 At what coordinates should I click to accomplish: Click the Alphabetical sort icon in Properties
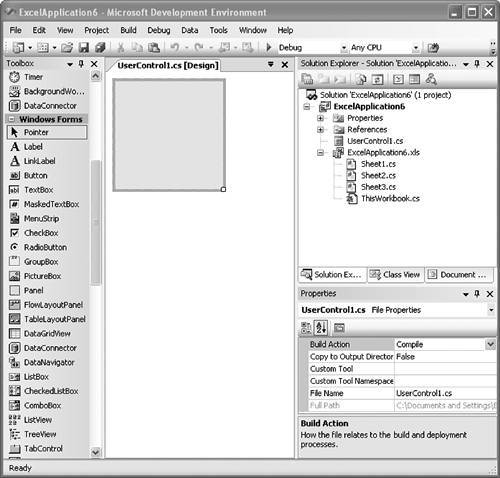point(321,328)
